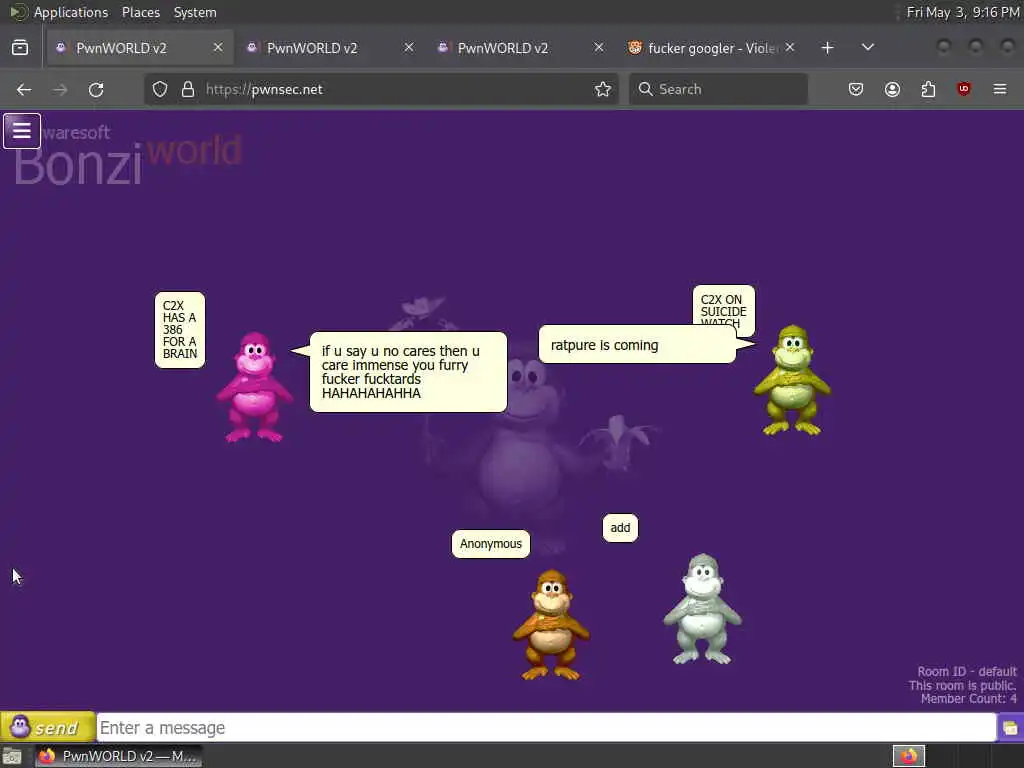
Task: Click the site security padlock icon
Action: coord(187,89)
